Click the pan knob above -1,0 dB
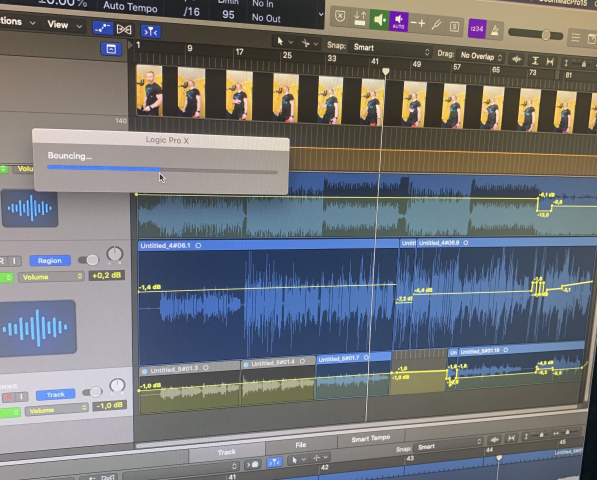597x480 pixels. pos(117,386)
